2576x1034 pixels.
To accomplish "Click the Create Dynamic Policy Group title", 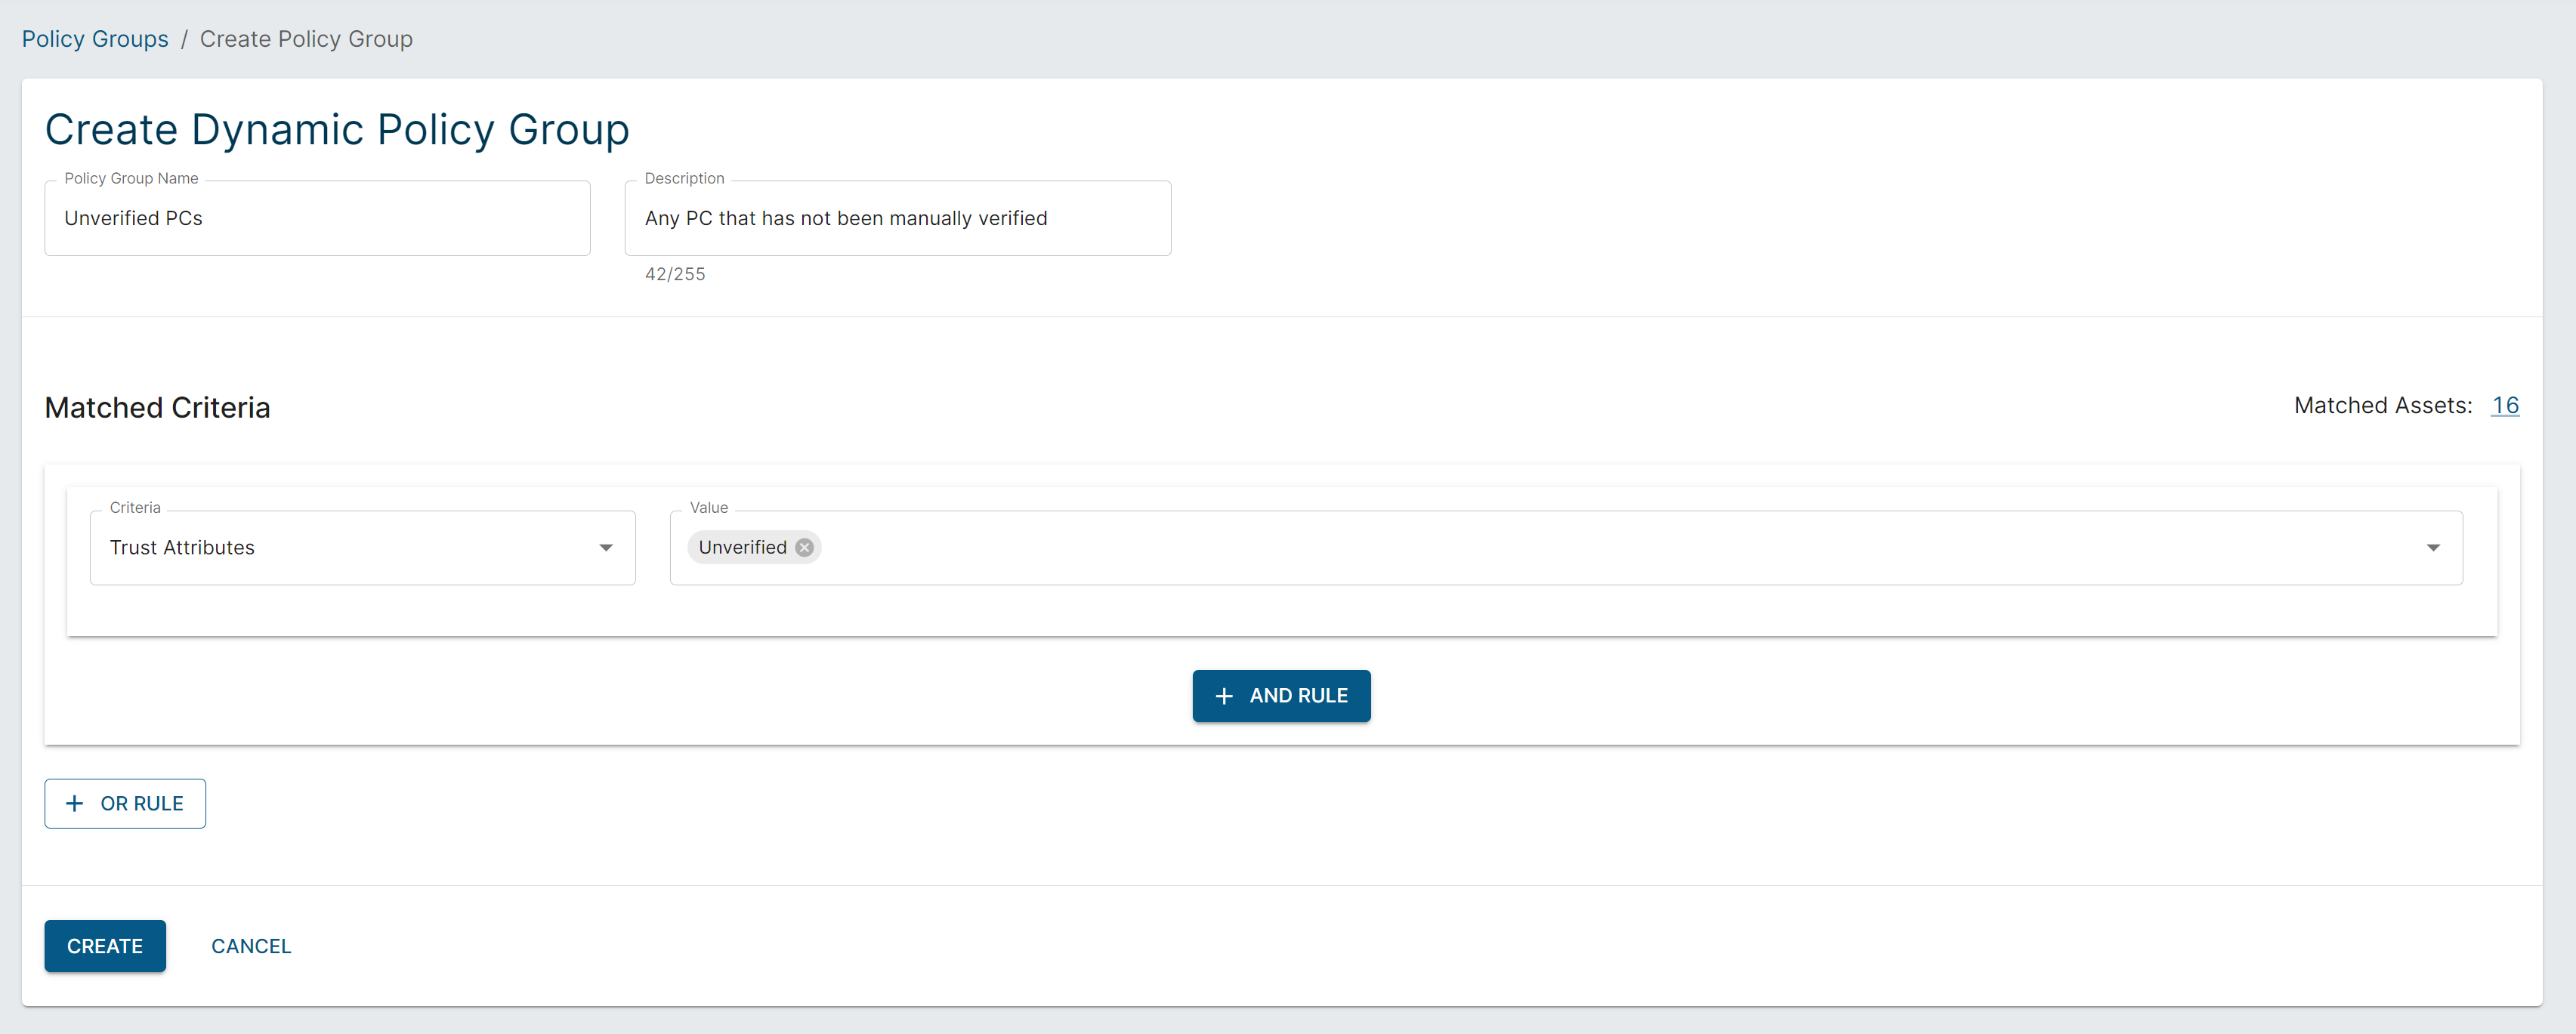I will (337, 130).
